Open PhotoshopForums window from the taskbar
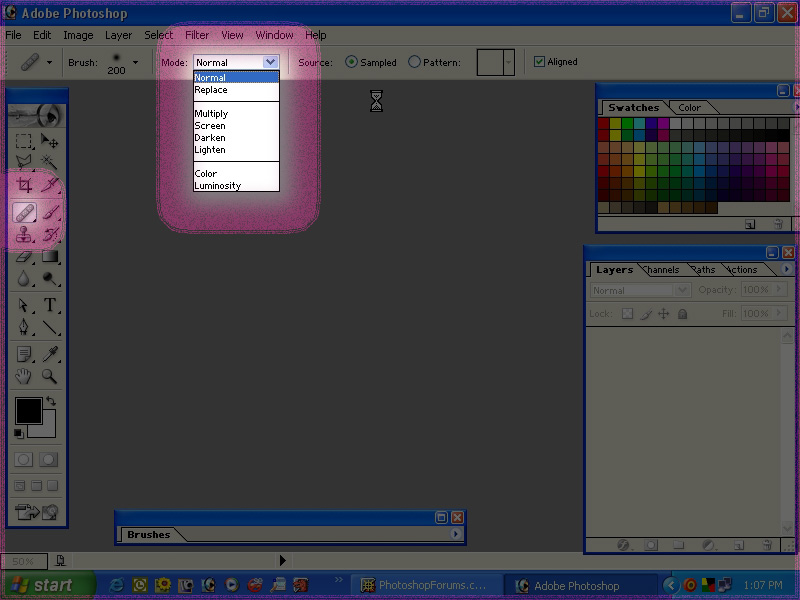This screenshot has width=800, height=600. click(x=424, y=585)
